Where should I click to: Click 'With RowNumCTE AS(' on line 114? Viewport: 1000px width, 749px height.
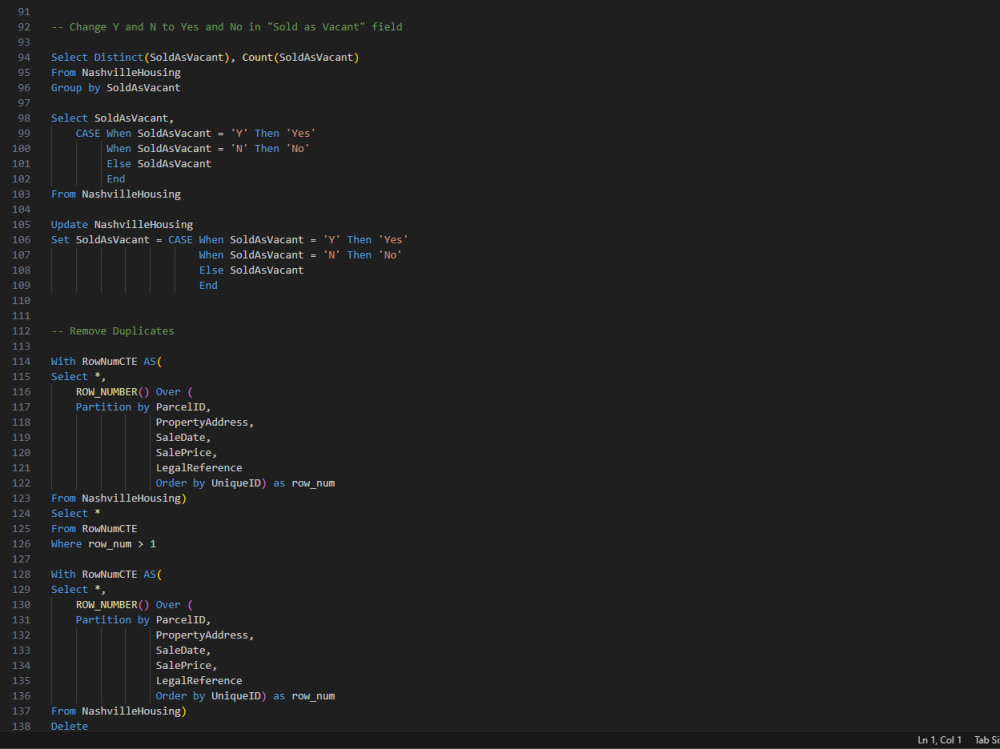click(x=107, y=362)
